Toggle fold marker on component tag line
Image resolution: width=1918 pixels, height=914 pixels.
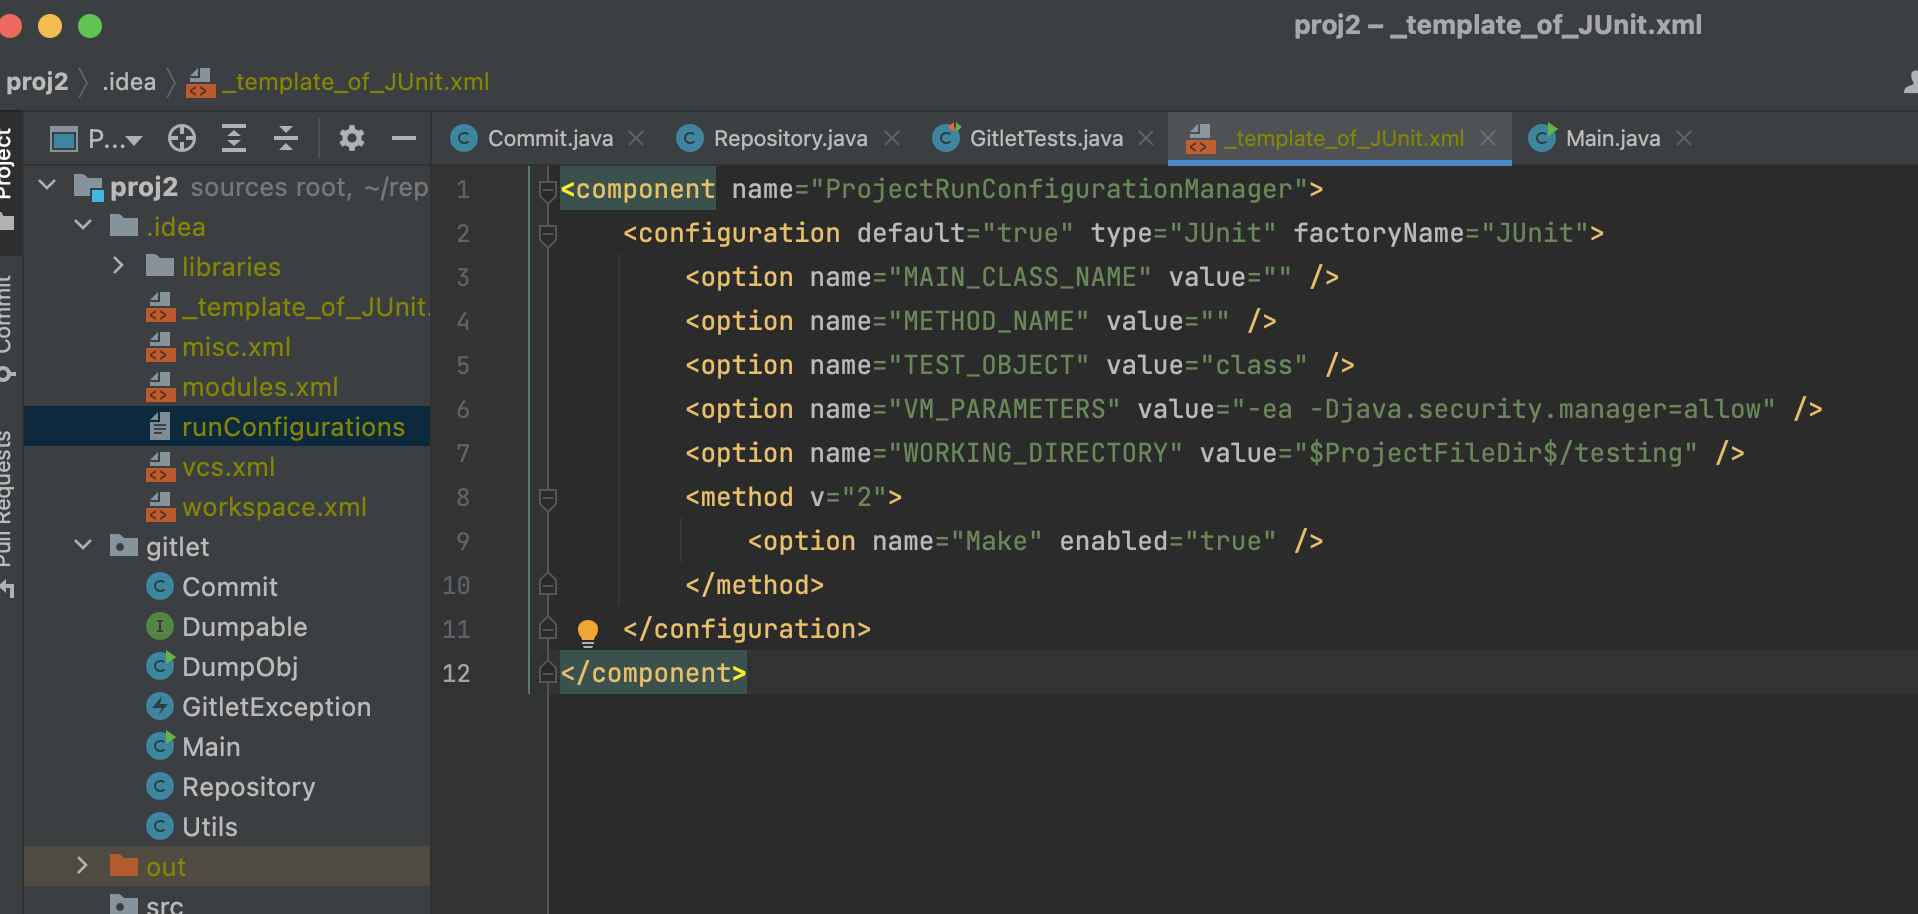coord(547,190)
